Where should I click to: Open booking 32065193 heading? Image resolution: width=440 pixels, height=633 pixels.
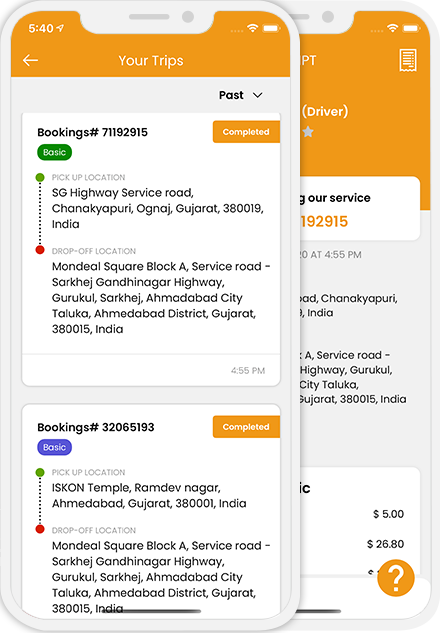(96, 428)
